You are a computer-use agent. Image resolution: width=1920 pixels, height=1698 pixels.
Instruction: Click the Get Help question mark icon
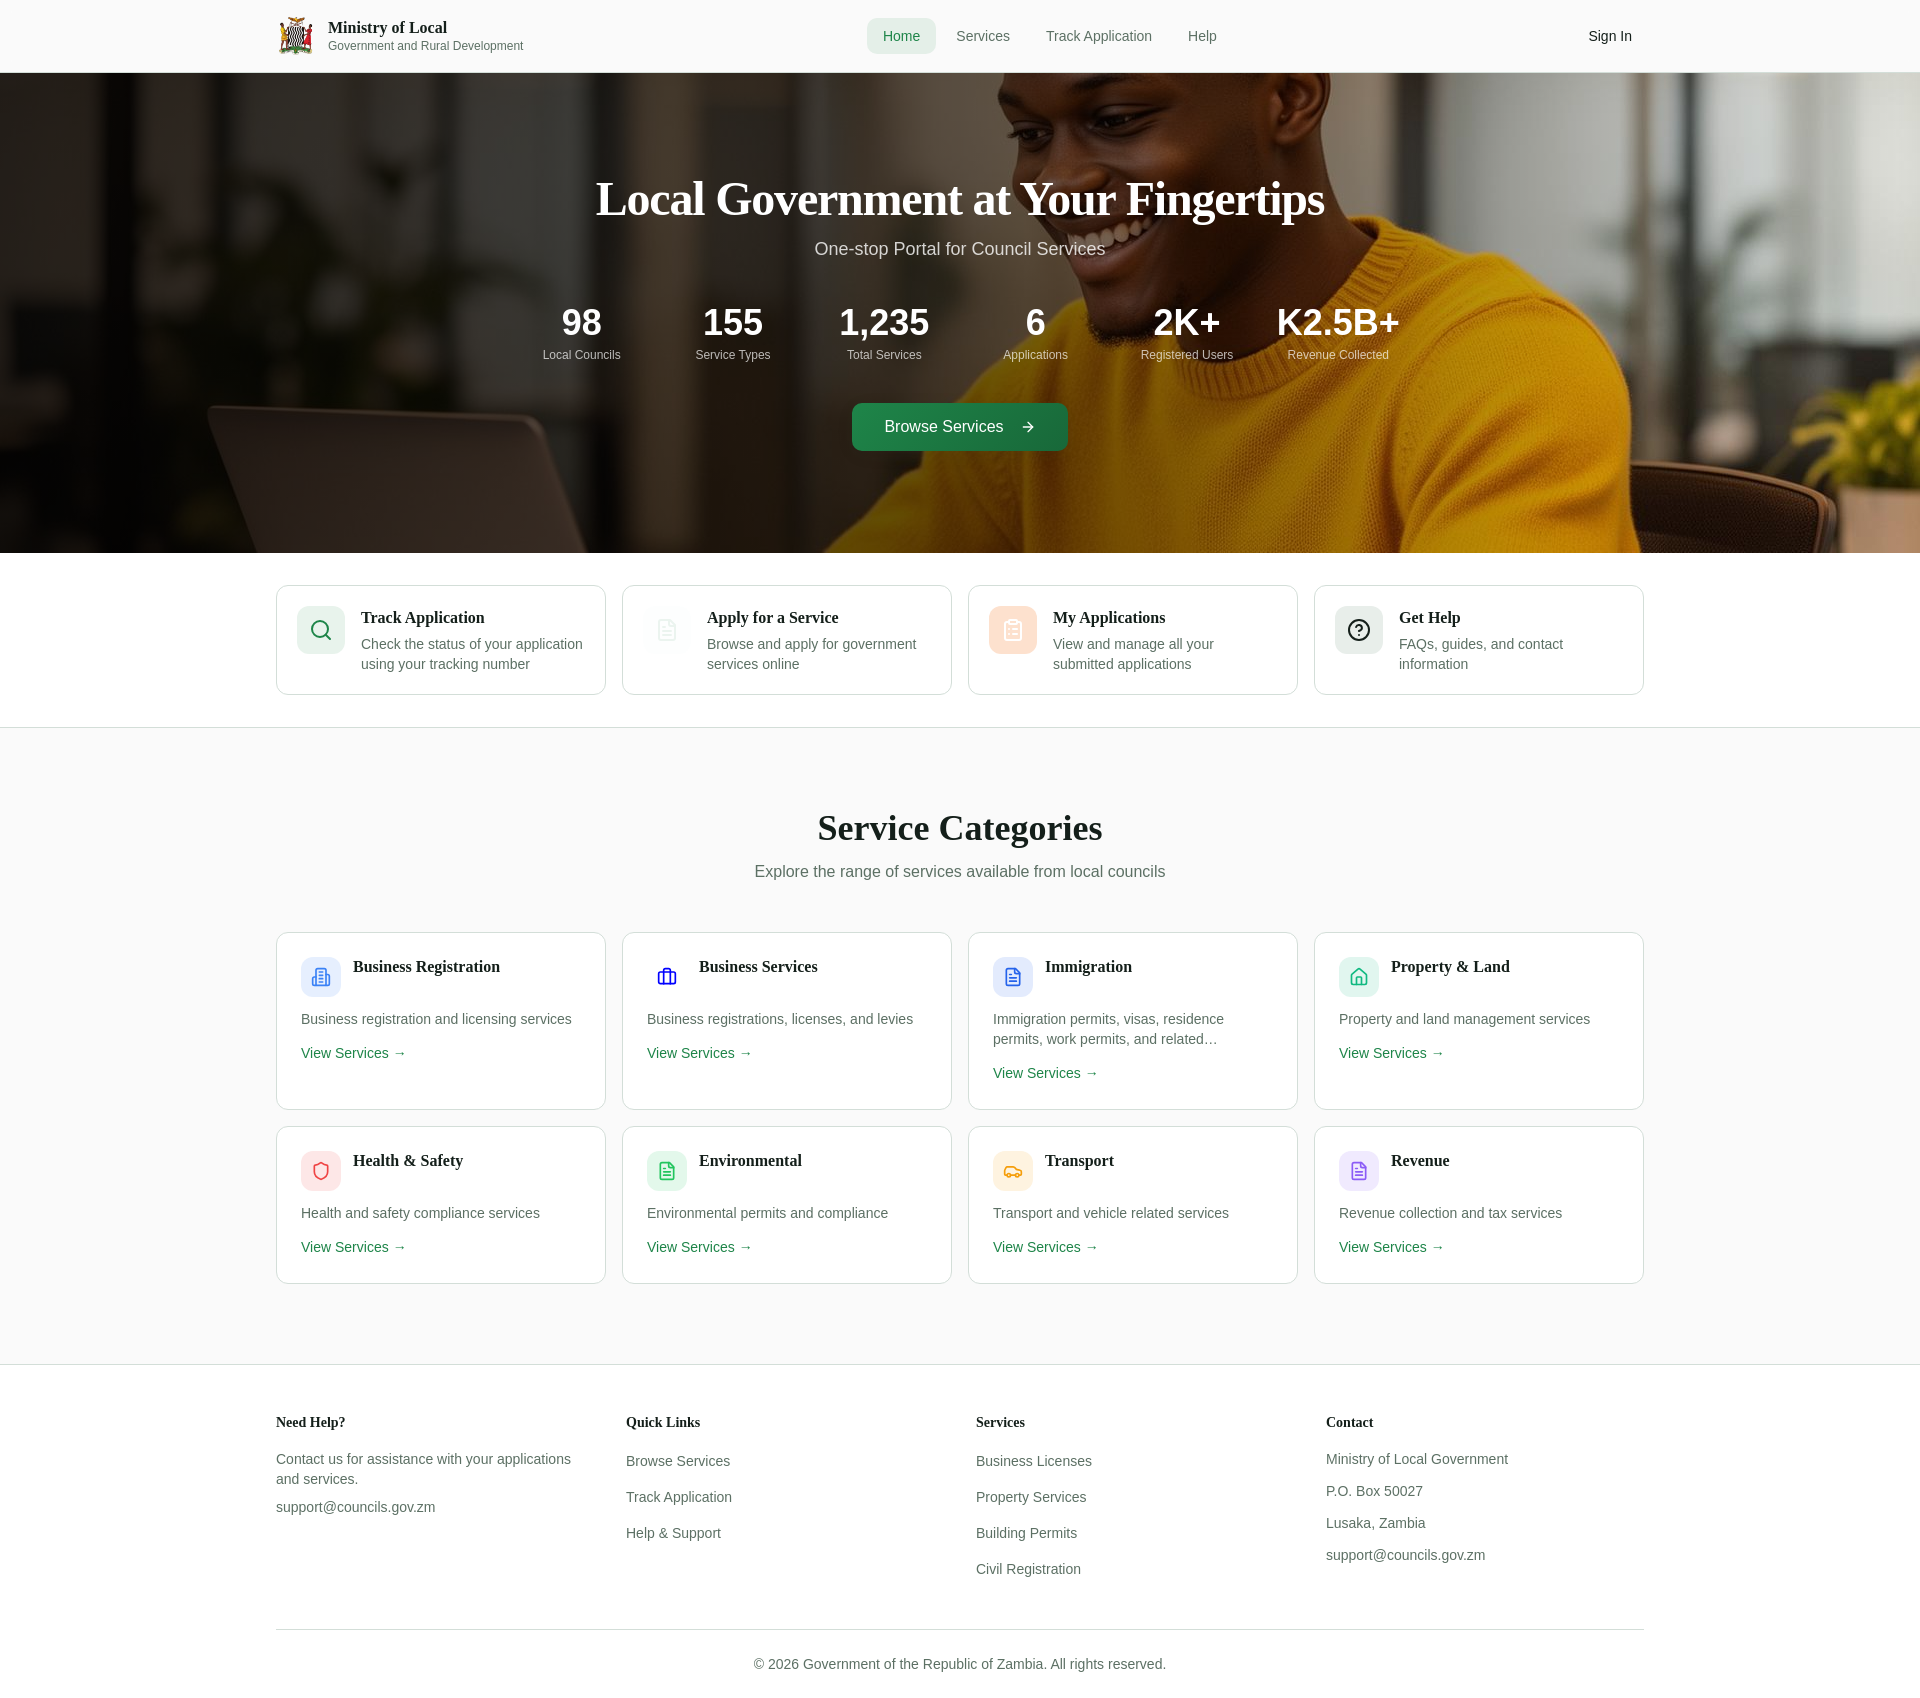tap(1359, 630)
